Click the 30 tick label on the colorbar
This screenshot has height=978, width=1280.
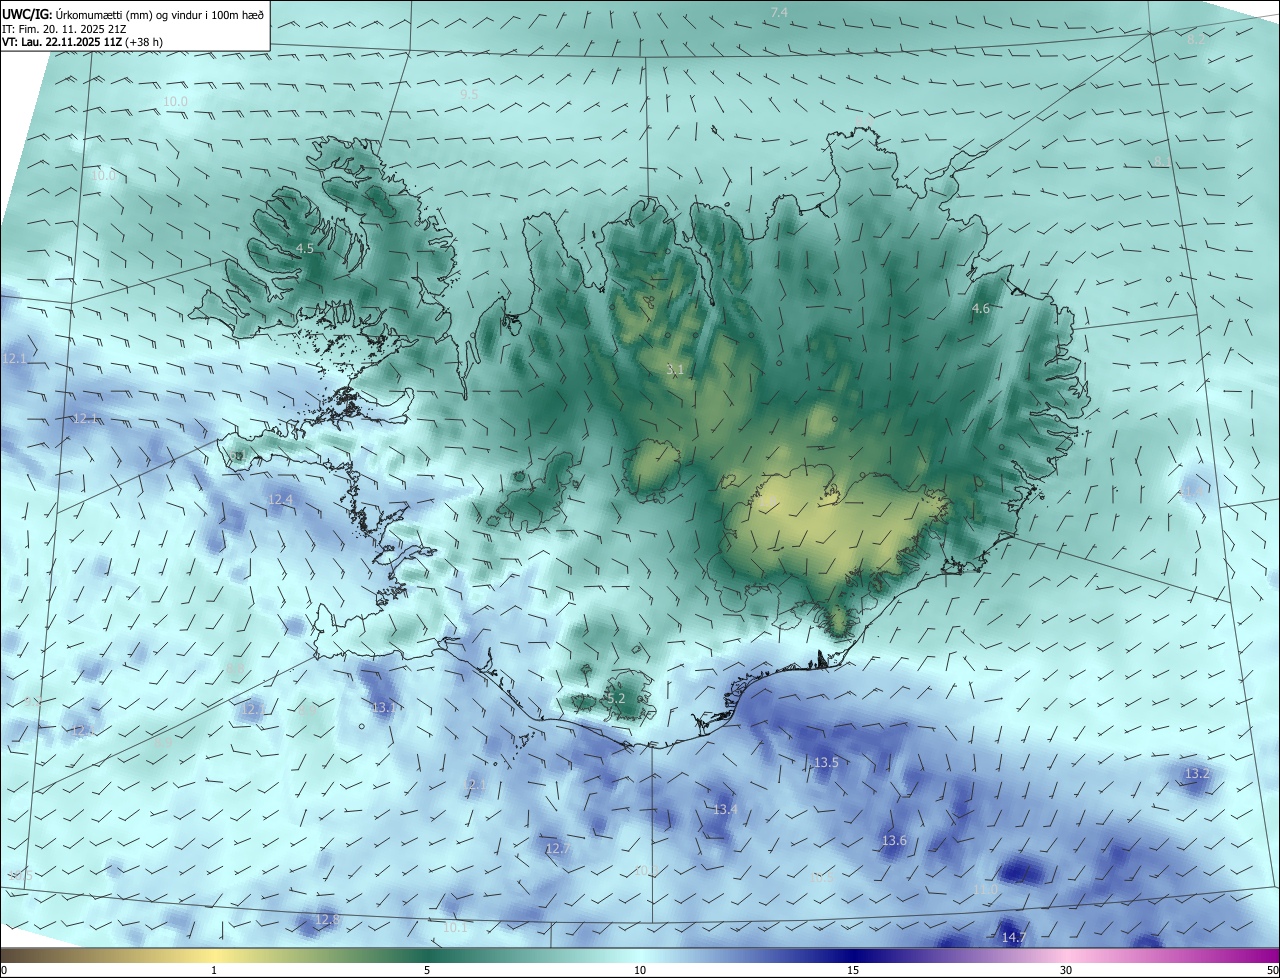click(1066, 970)
